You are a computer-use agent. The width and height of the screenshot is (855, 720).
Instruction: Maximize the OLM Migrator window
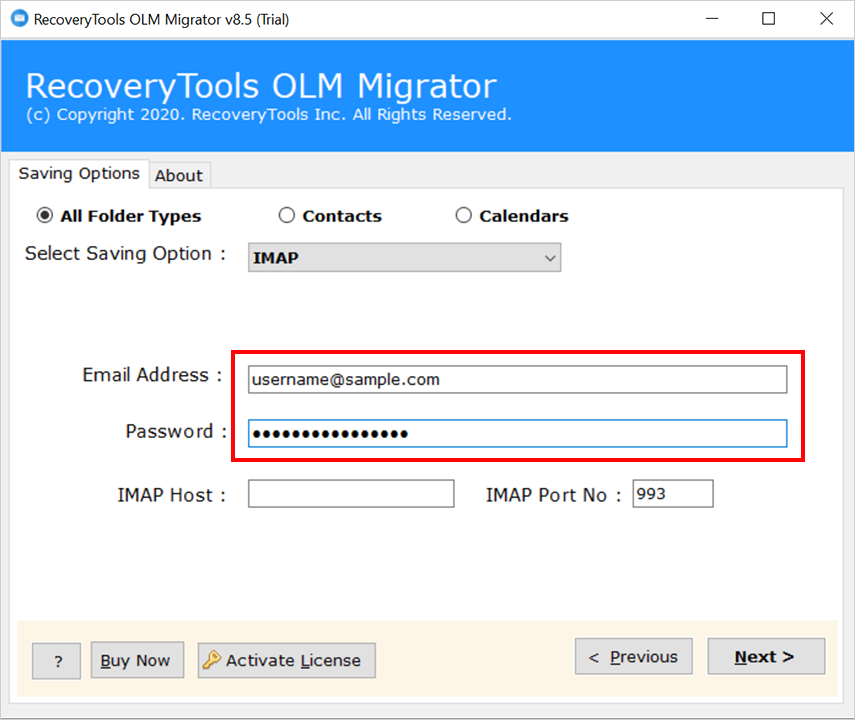[768, 19]
